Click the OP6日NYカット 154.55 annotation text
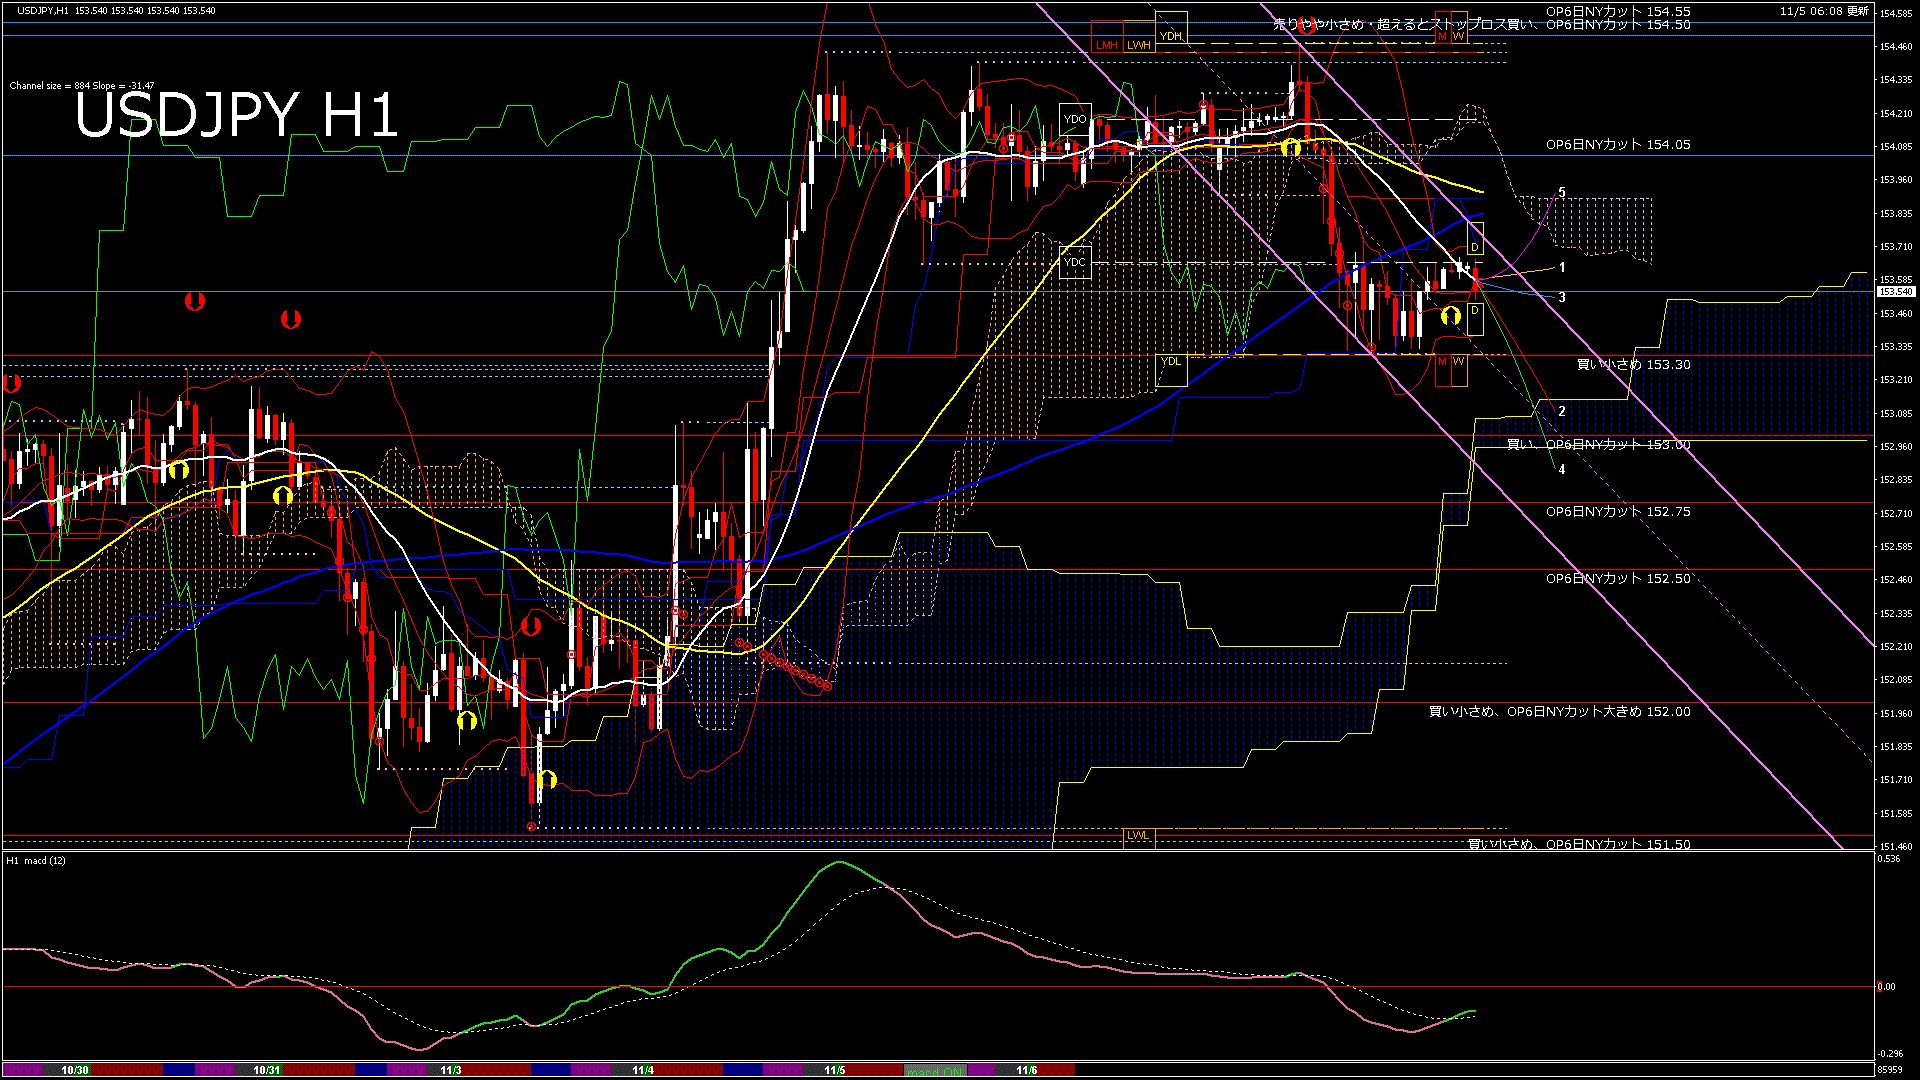This screenshot has height=1080, width=1920. coord(1620,11)
